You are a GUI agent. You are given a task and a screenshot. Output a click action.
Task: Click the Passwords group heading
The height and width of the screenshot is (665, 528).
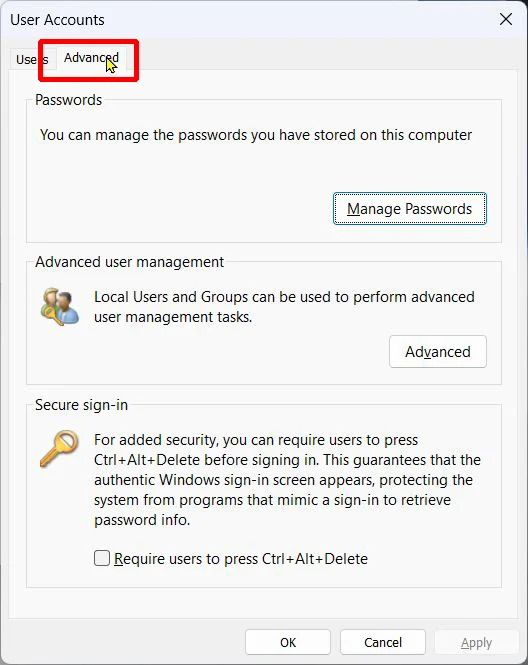pos(68,100)
